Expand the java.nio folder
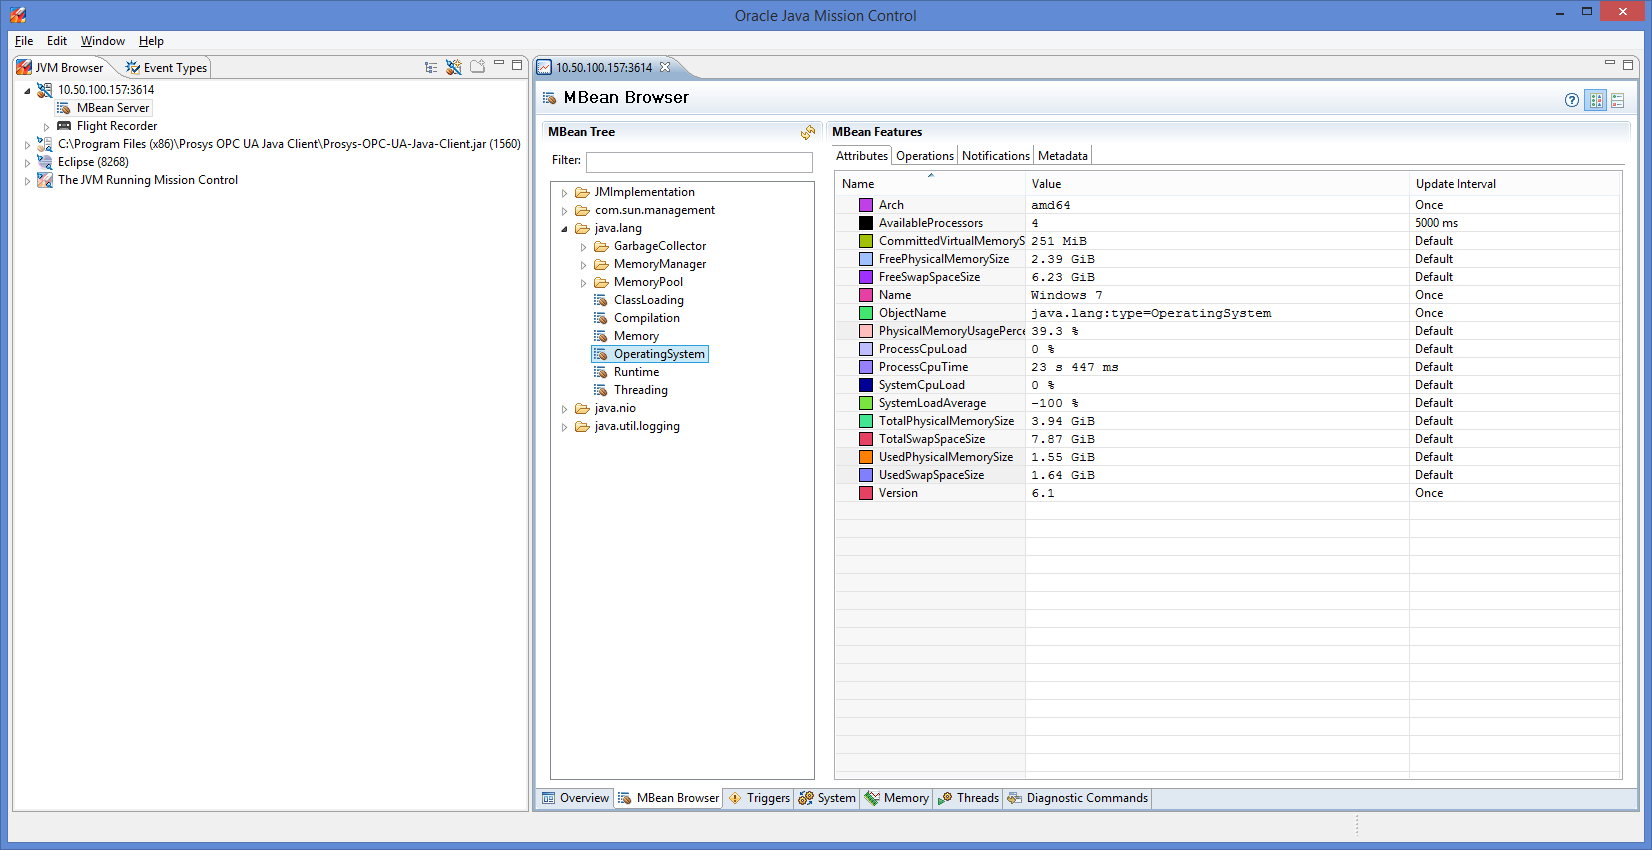The height and width of the screenshot is (850, 1652). pyautogui.click(x=564, y=409)
